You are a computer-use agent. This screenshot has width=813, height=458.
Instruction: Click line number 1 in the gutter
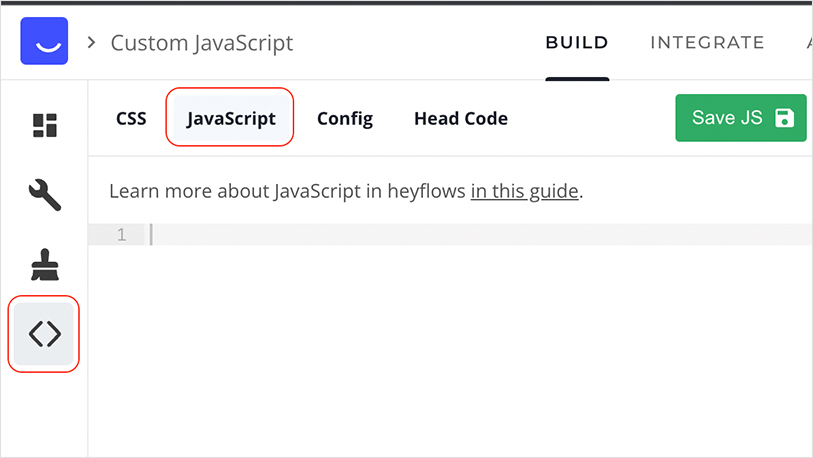tap(121, 235)
